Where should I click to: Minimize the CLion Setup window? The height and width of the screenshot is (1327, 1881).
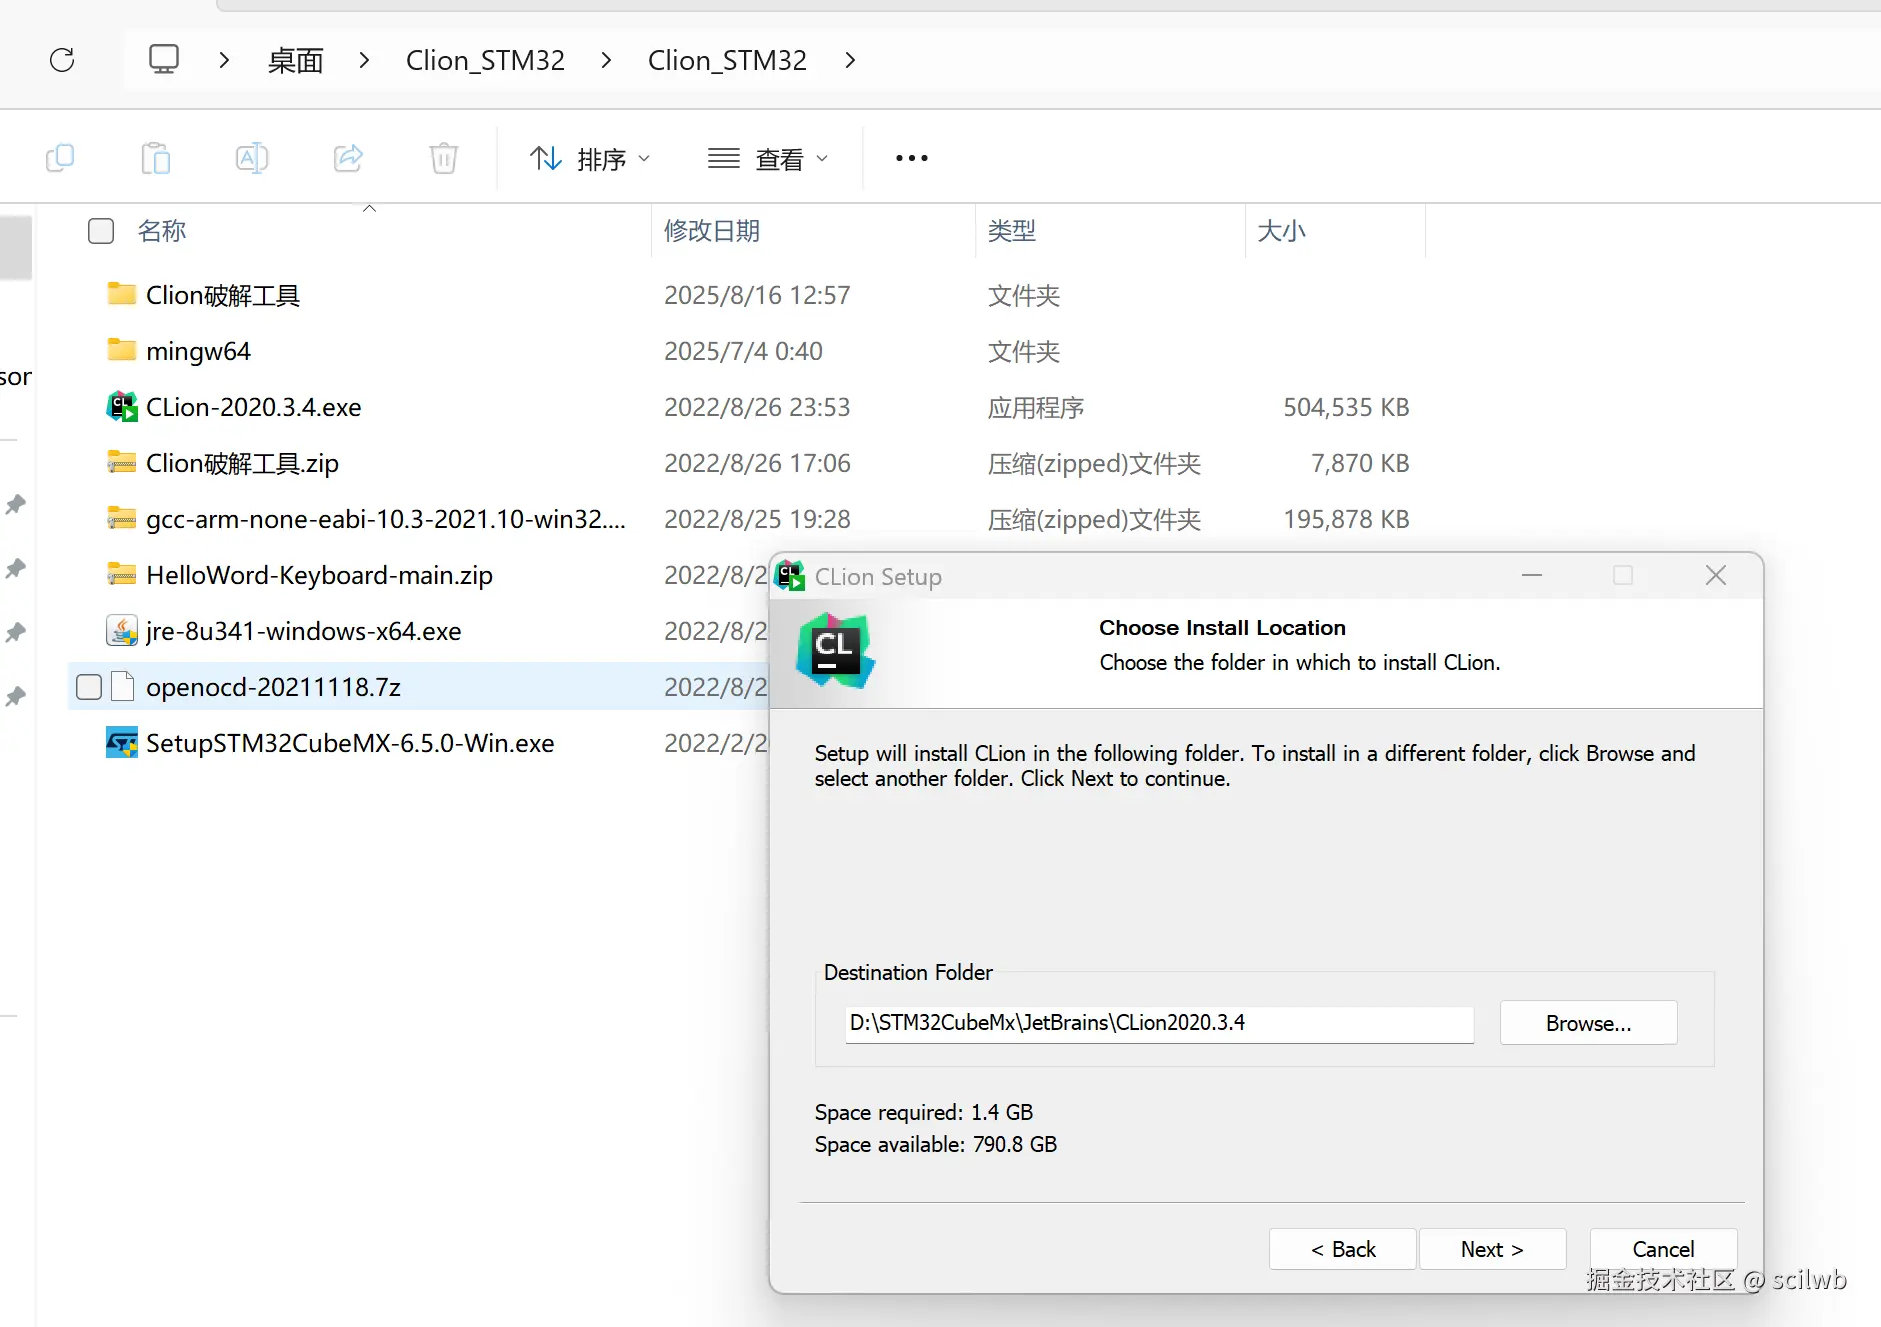[1532, 575]
